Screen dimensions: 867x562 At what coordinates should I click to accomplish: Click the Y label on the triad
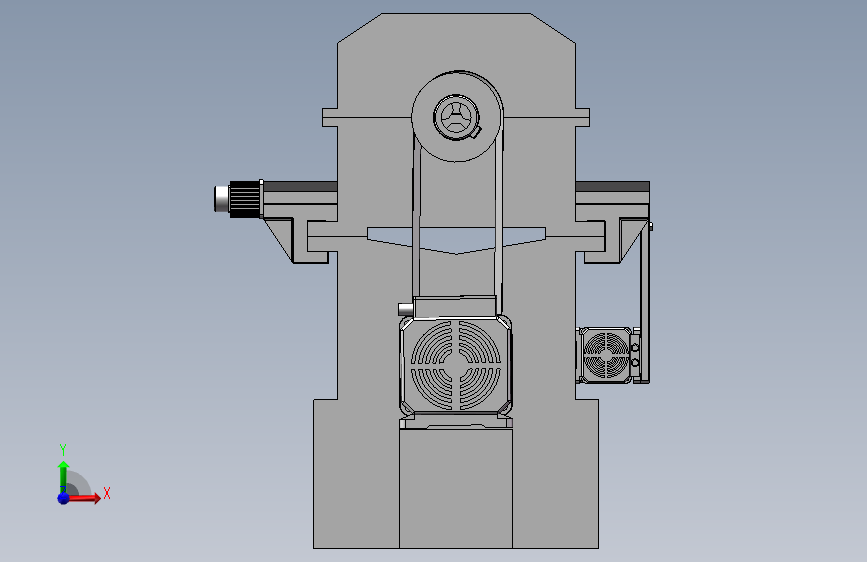coord(63,449)
